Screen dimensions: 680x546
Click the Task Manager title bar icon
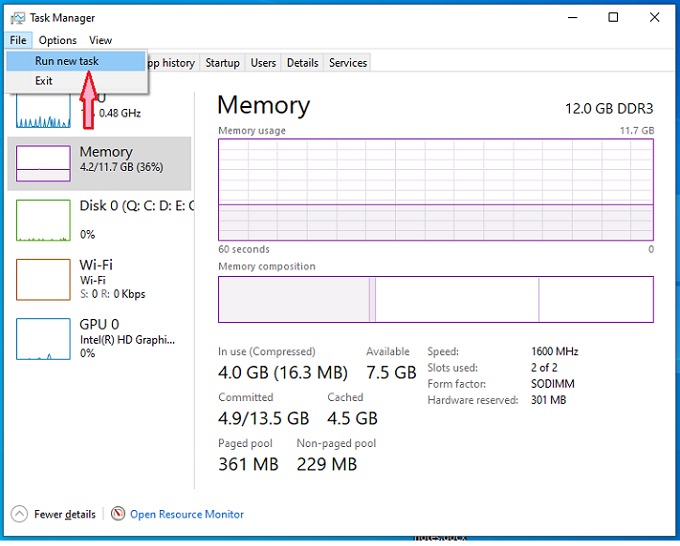click(x=15, y=18)
